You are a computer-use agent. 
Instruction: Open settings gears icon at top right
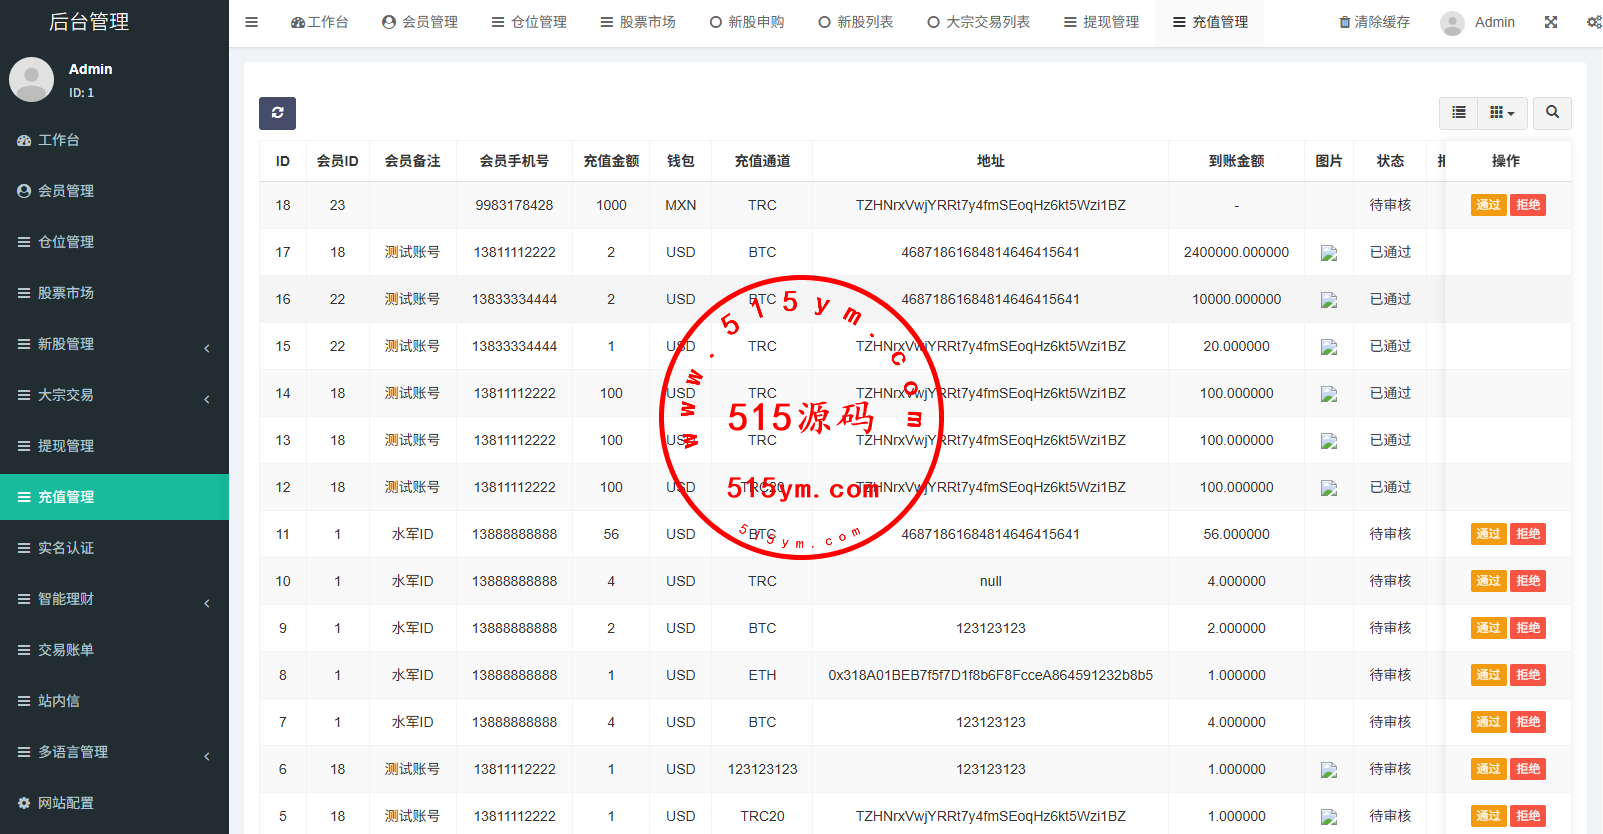pyautogui.click(x=1593, y=22)
